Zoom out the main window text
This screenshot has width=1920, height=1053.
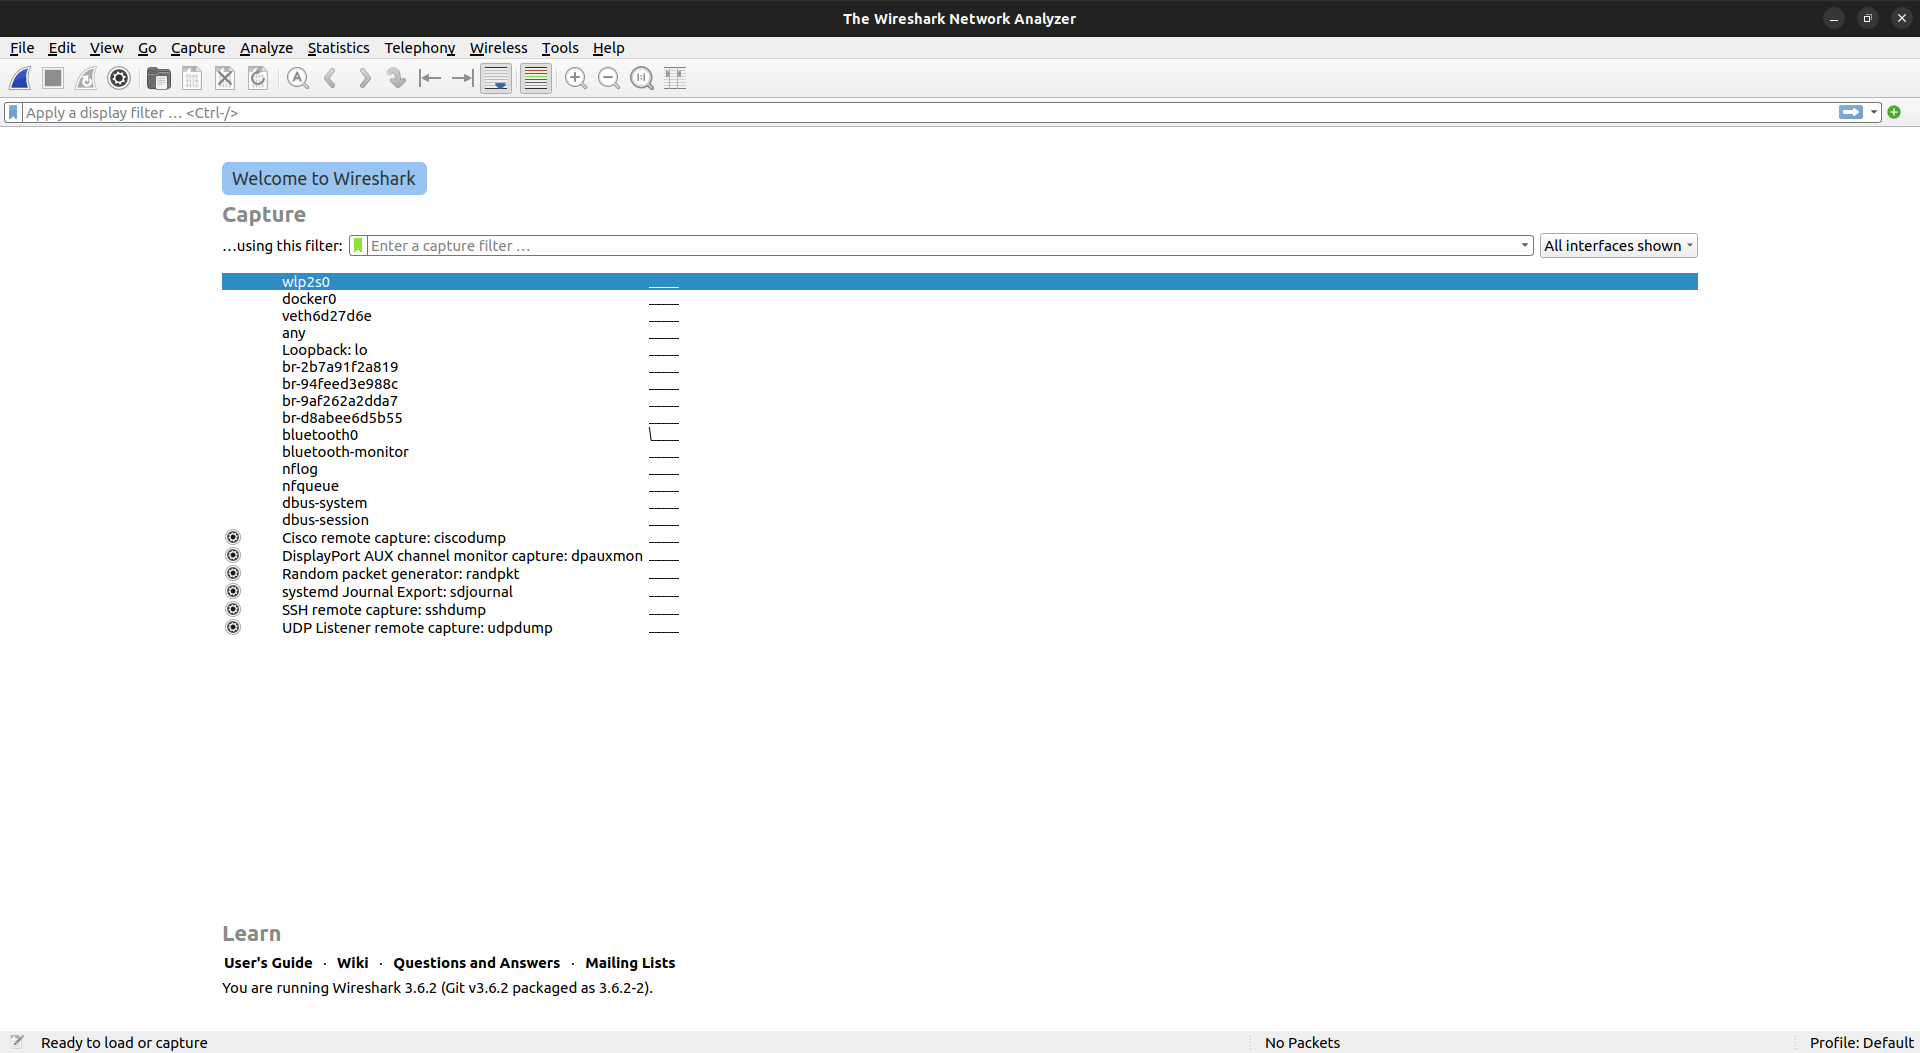point(609,78)
